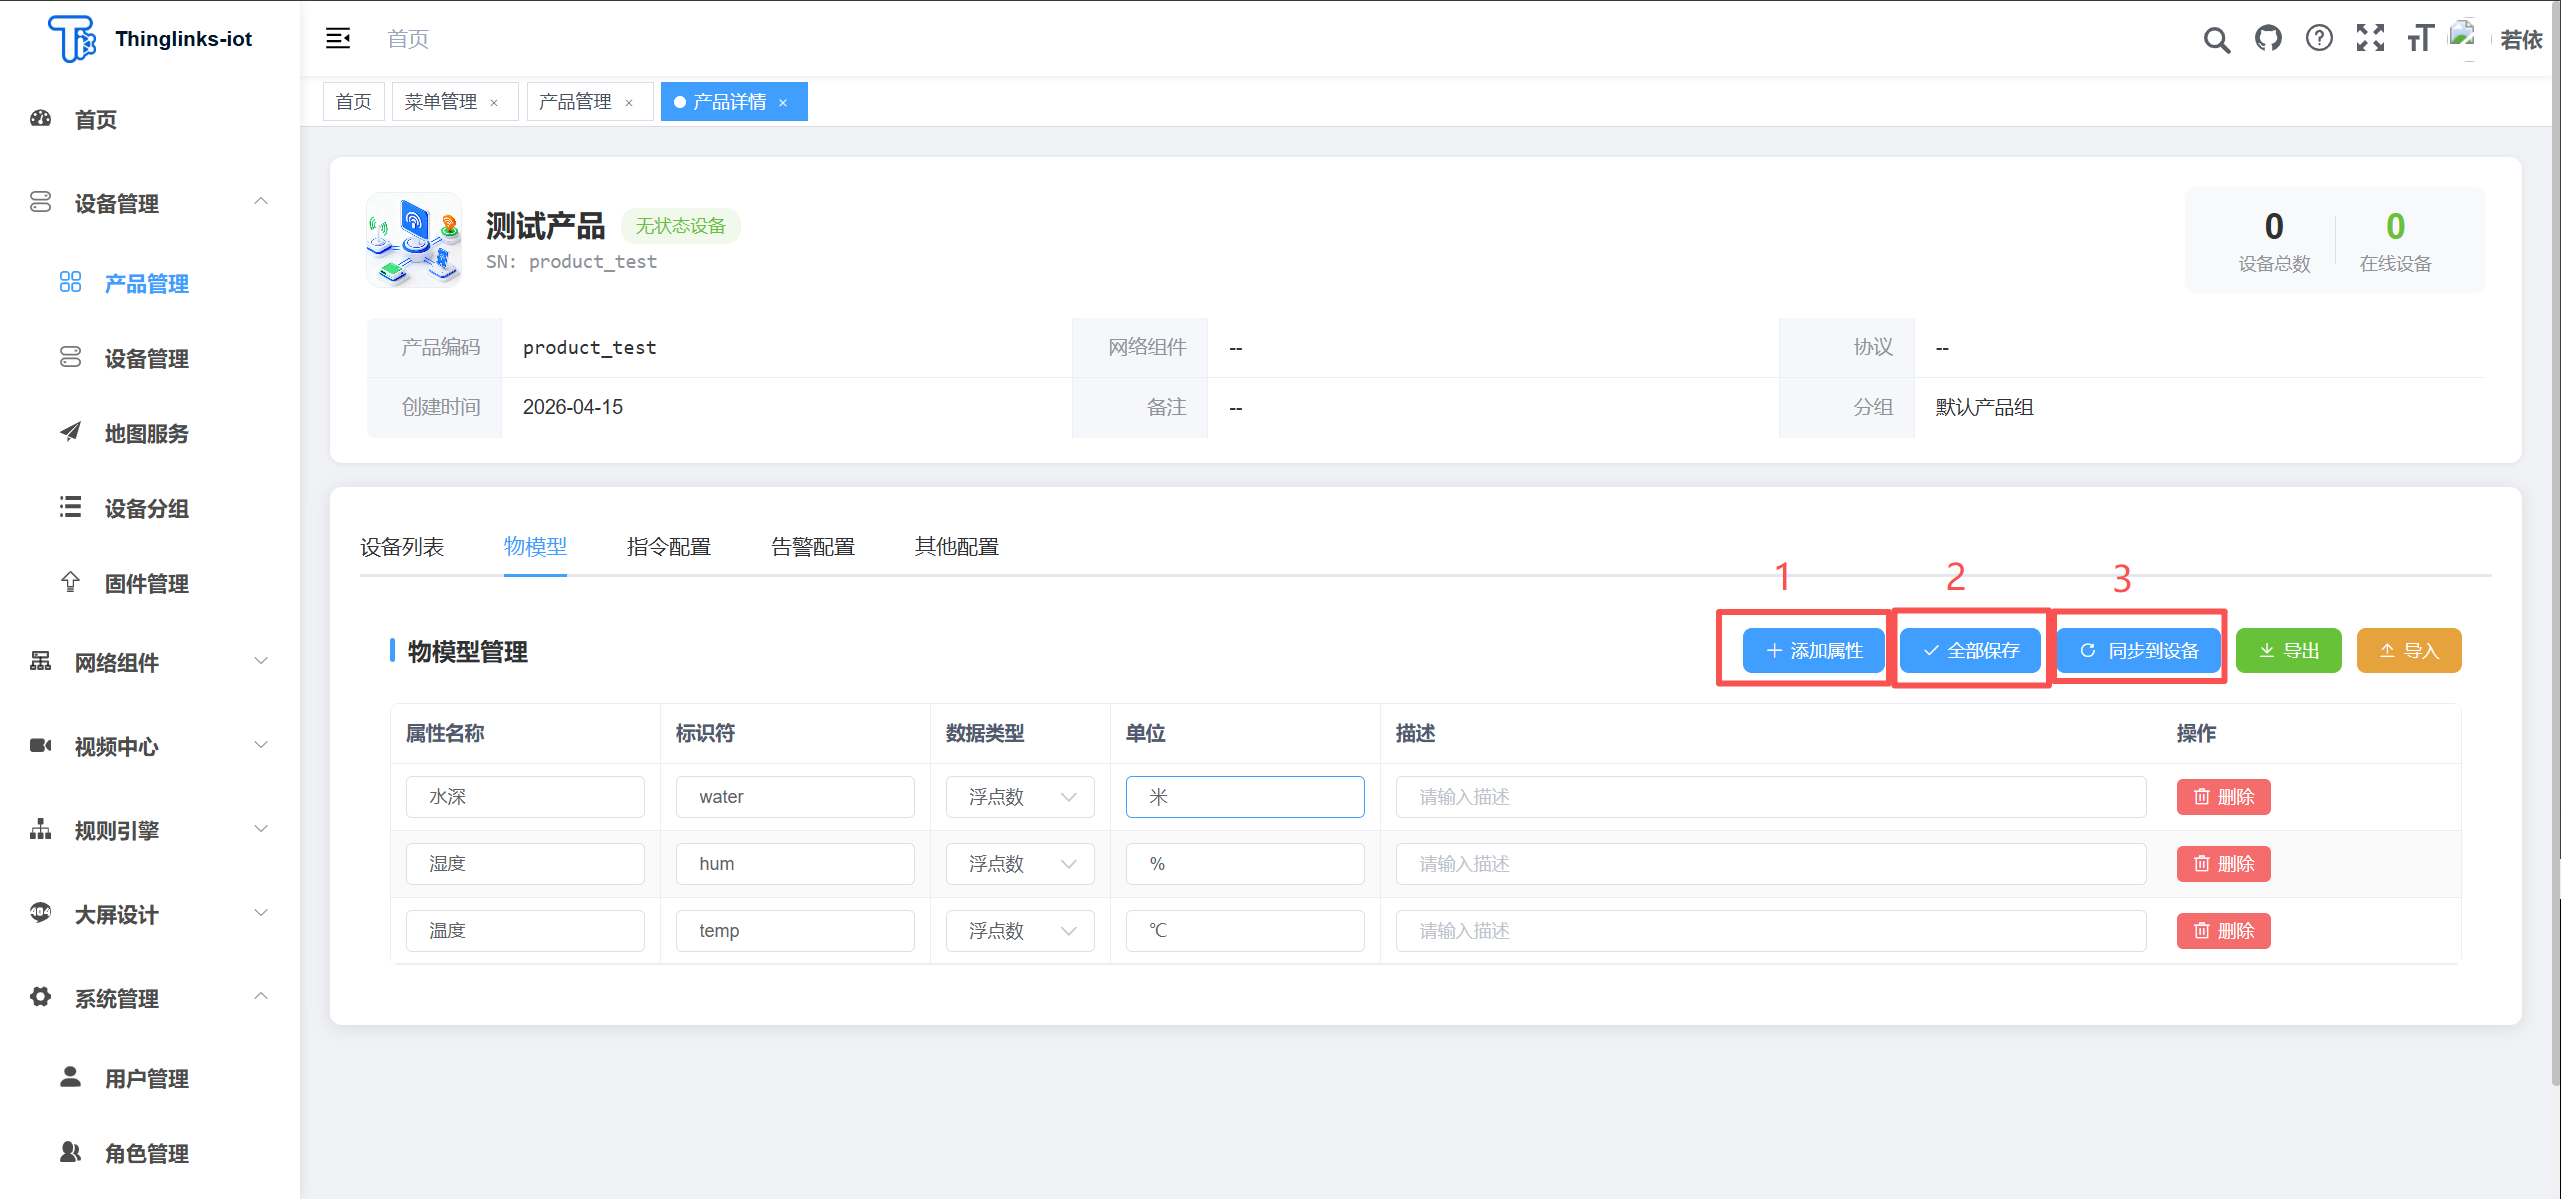Collapse the sidebar with hamburger icon
The height and width of the screenshot is (1199, 2561).
click(338, 39)
